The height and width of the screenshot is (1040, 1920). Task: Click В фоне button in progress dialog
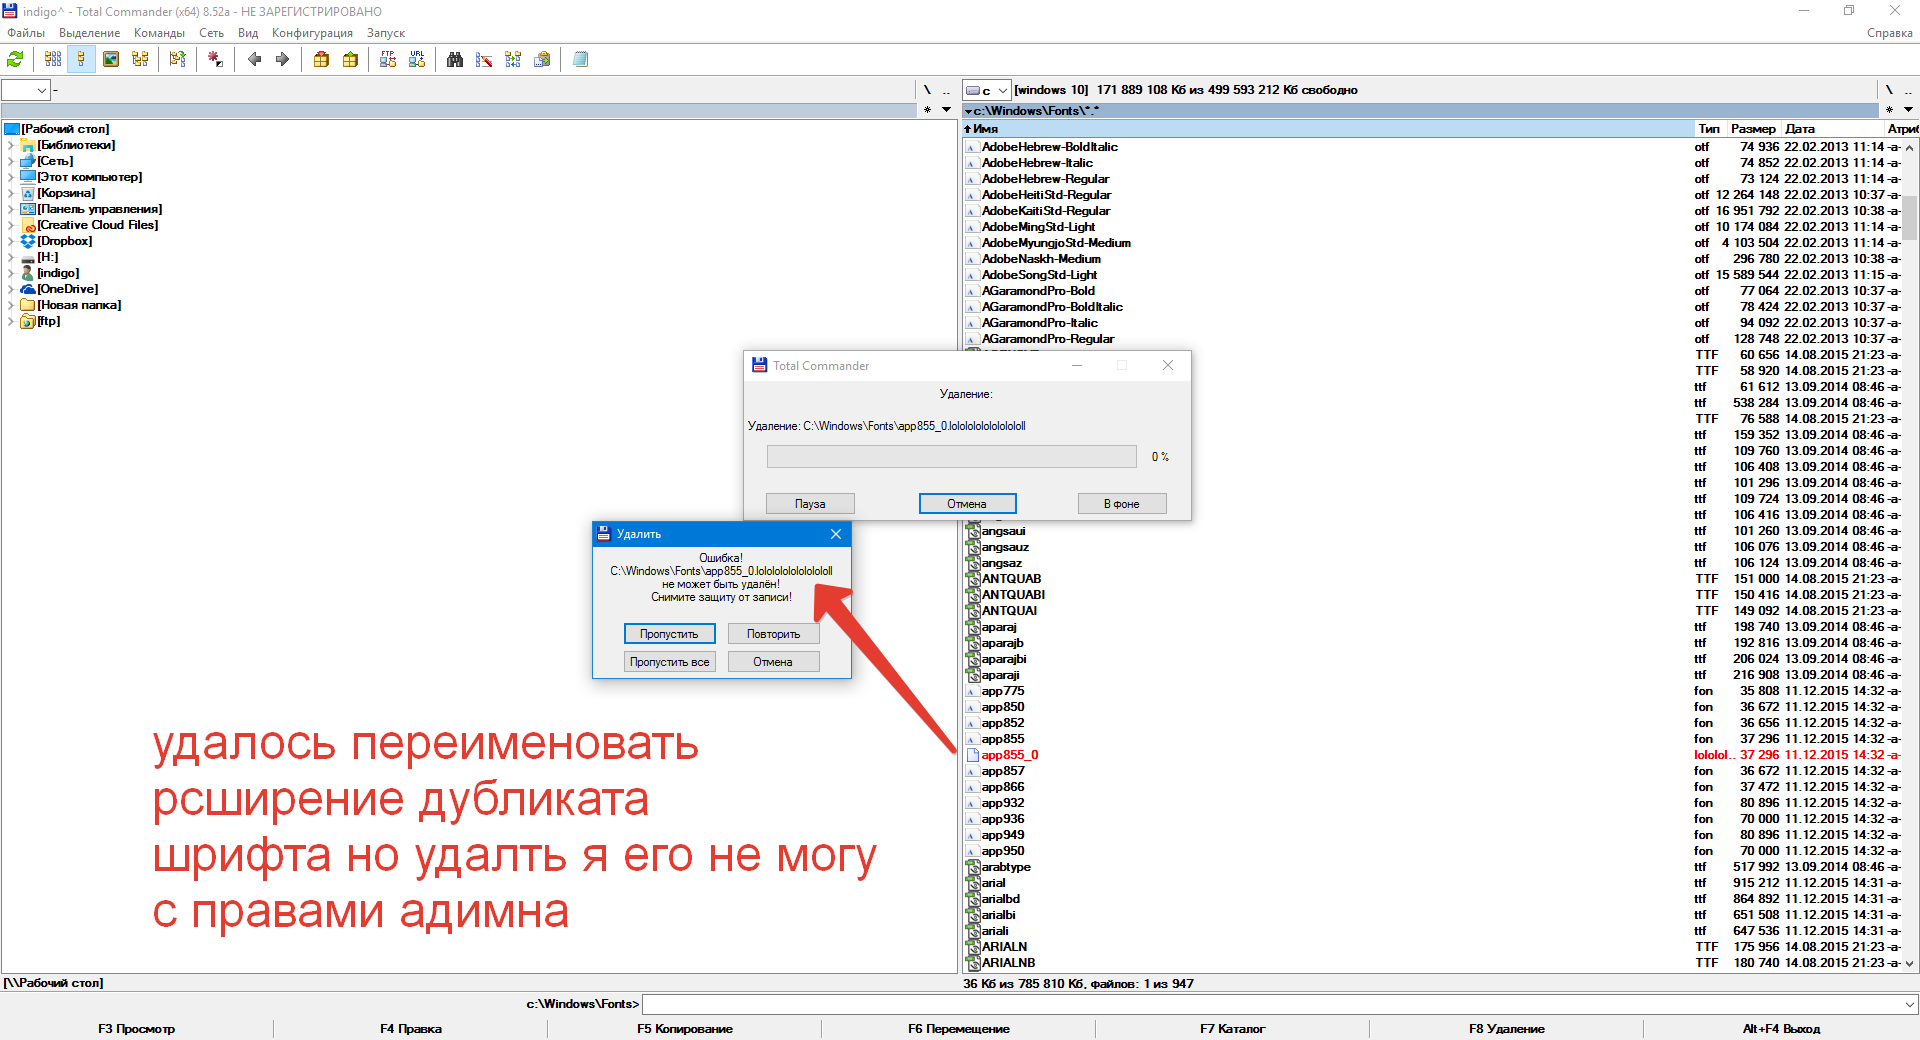pyautogui.click(x=1122, y=504)
